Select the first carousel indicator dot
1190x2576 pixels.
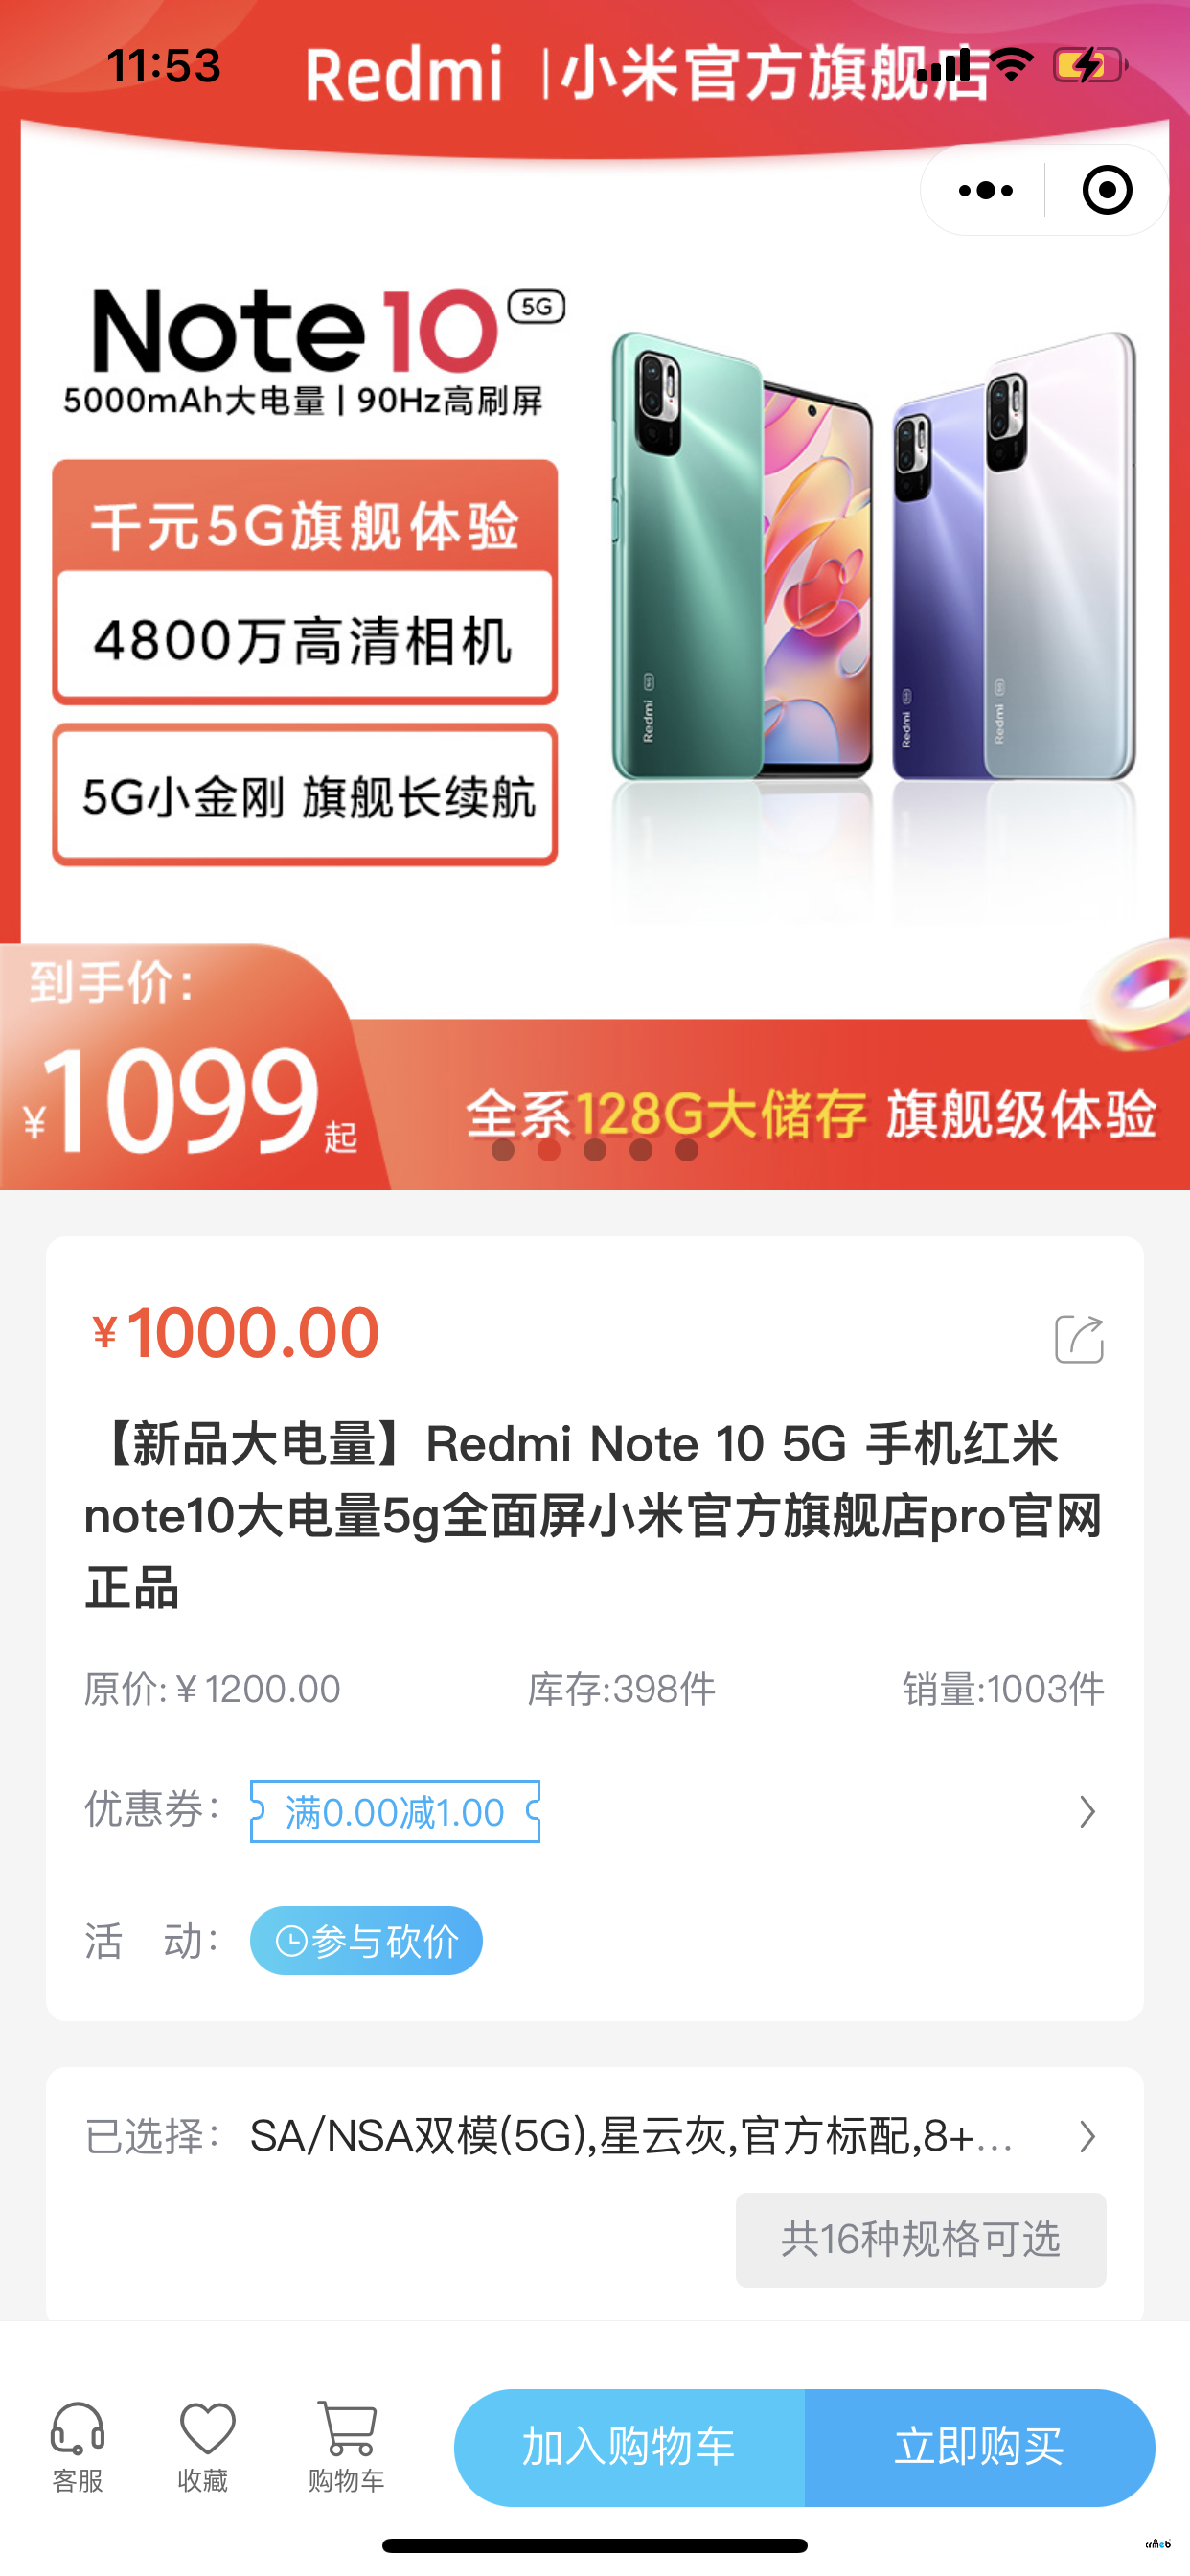(x=503, y=1150)
